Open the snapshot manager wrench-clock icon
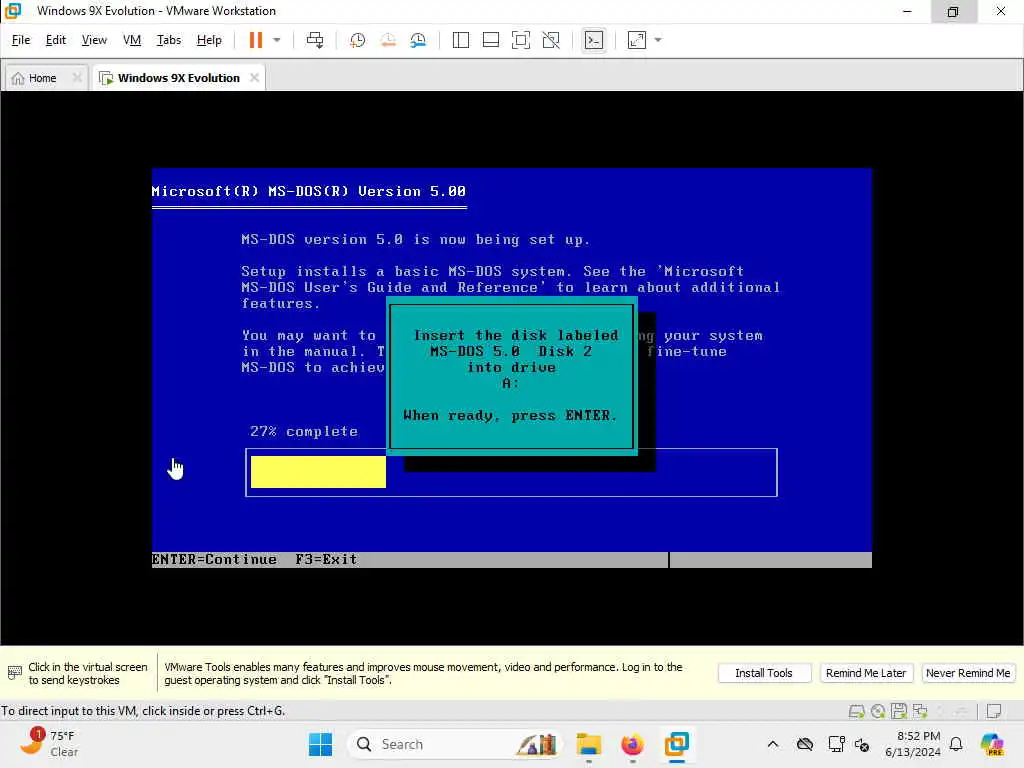Viewport: 1024px width, 768px height. [418, 40]
